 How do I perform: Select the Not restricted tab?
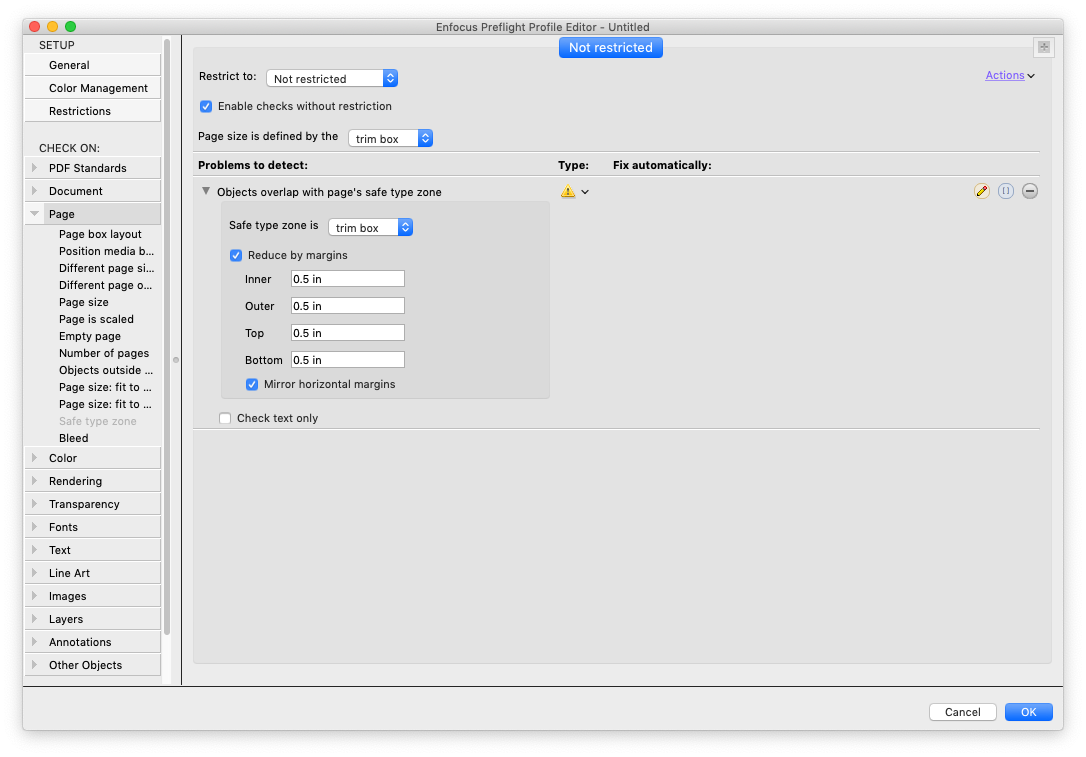tap(610, 47)
